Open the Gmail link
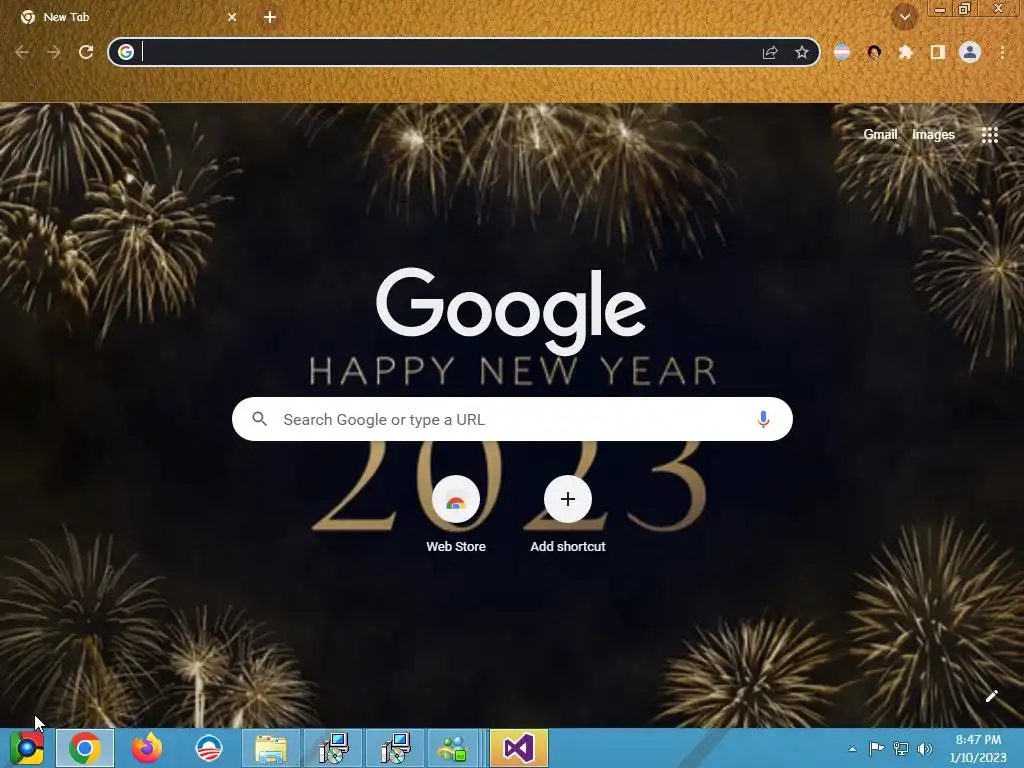The width and height of the screenshot is (1024, 768). [880, 135]
